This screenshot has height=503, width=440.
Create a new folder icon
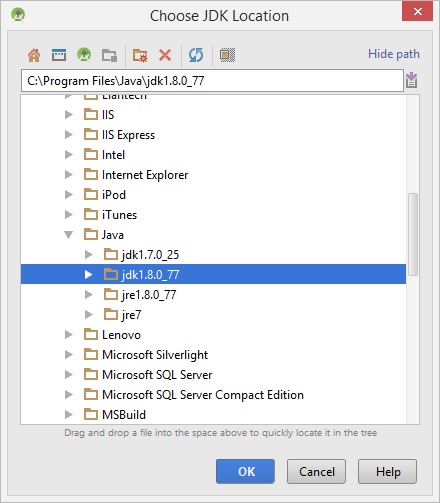(140, 55)
